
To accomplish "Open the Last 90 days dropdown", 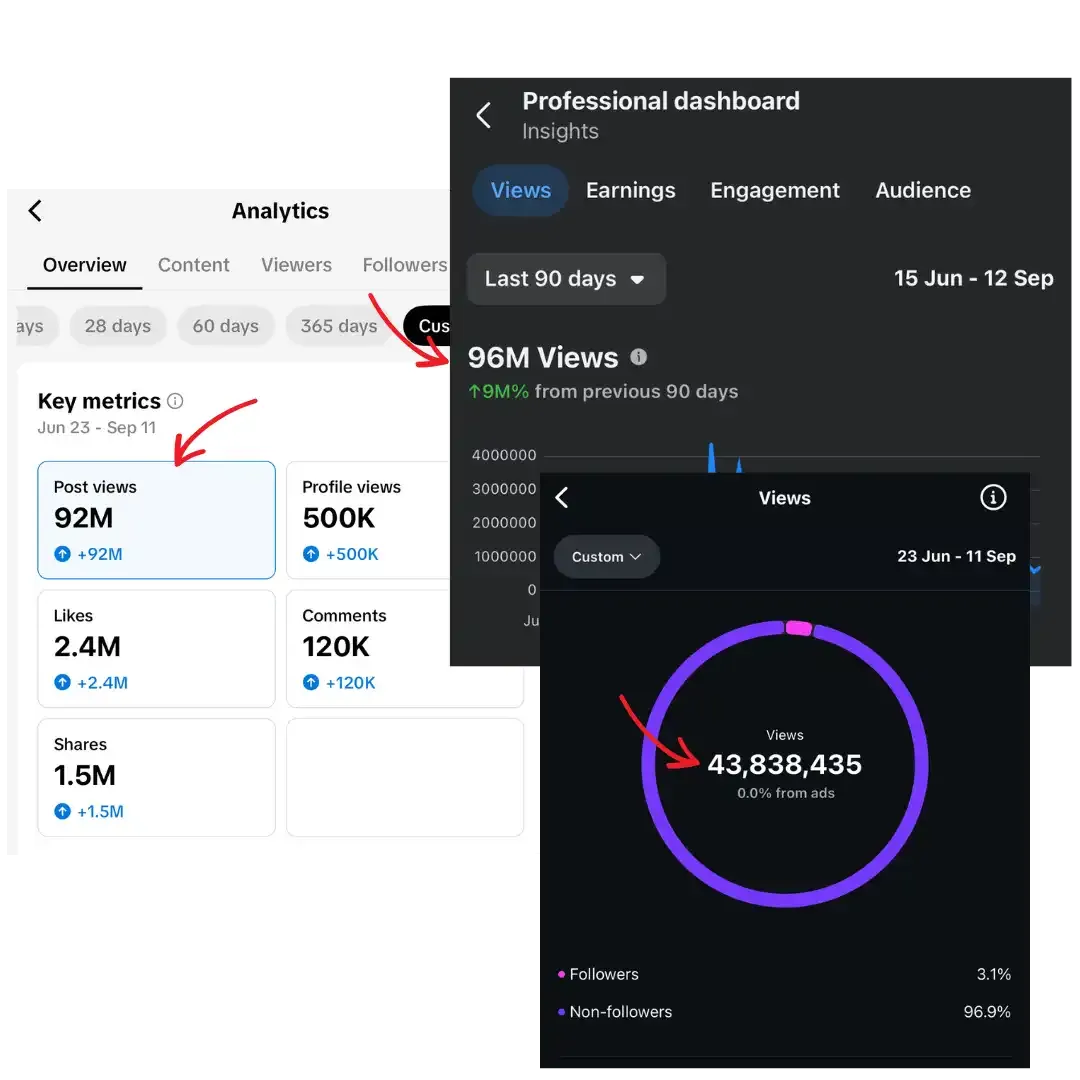I will click(x=565, y=279).
